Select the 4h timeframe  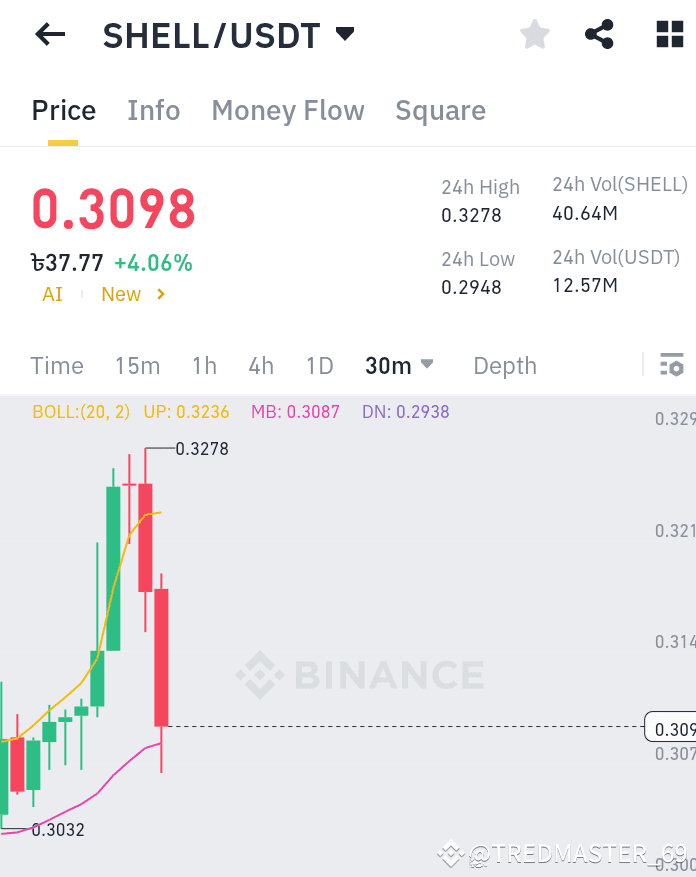coord(261,365)
